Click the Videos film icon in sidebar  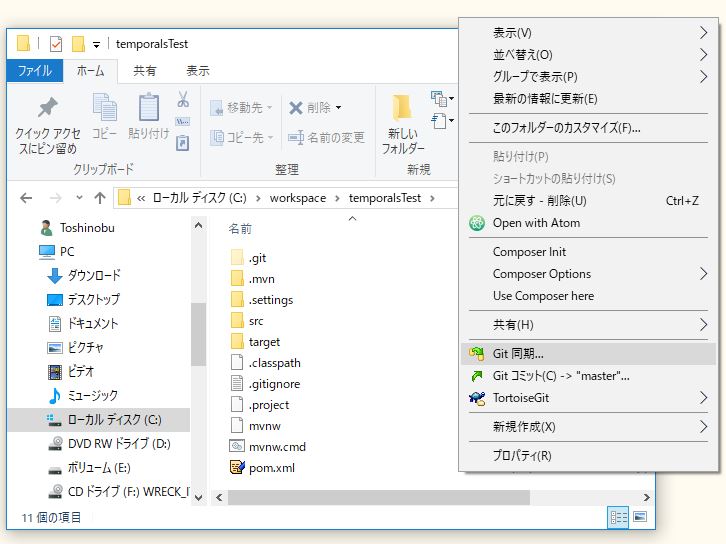point(55,371)
